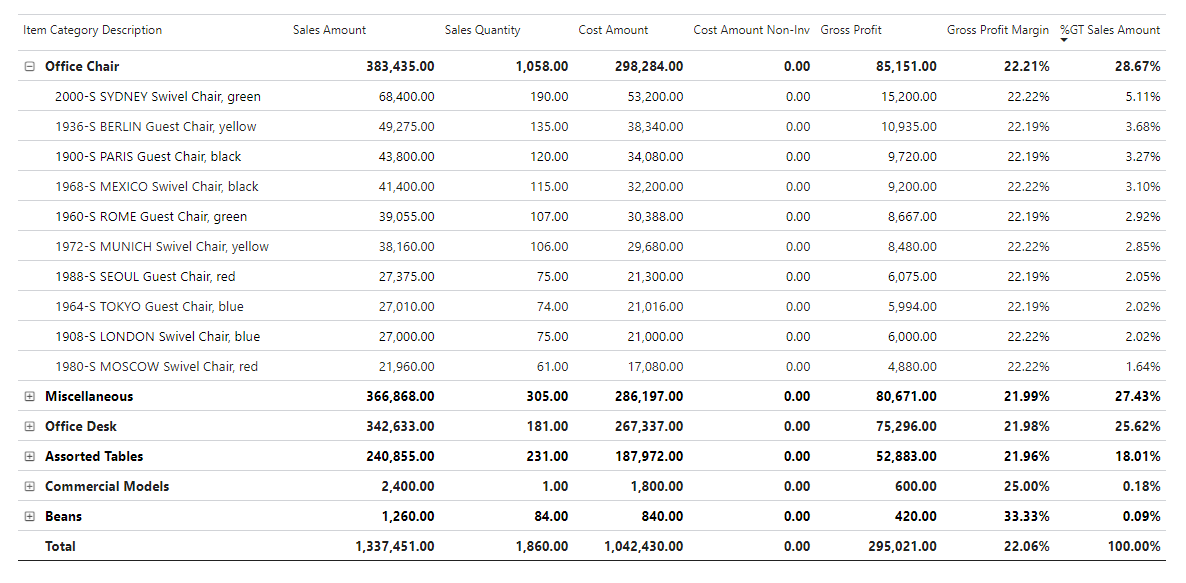Image resolution: width=1186 pixels, height=583 pixels.
Task: Click the Item Category Description column header
Action: point(91,30)
